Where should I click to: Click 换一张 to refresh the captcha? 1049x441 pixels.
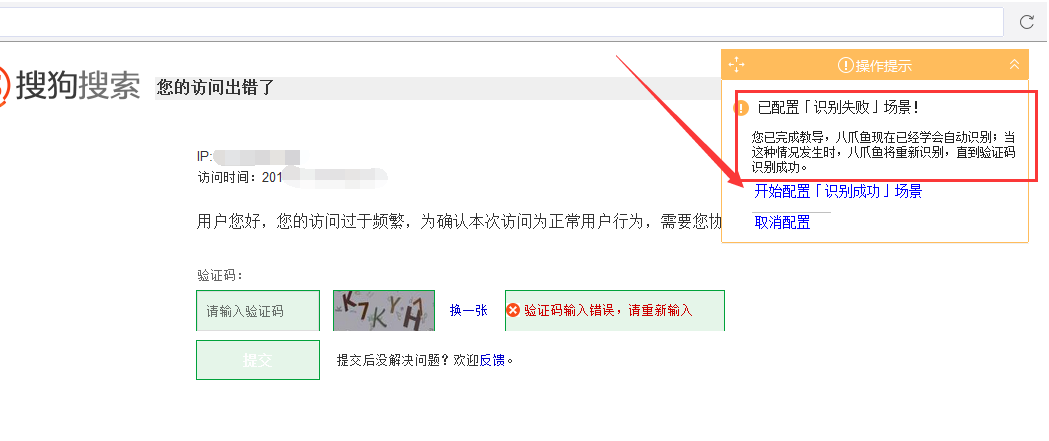pos(468,311)
